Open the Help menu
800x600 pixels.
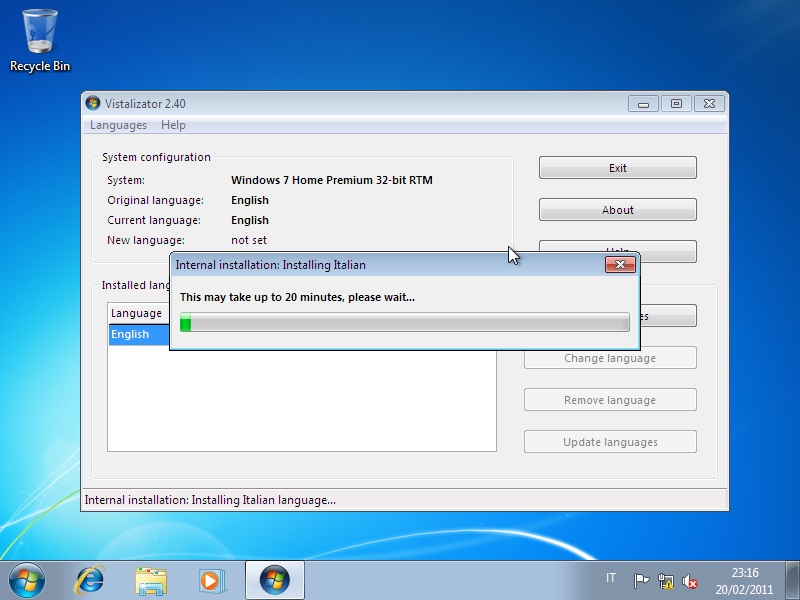173,125
